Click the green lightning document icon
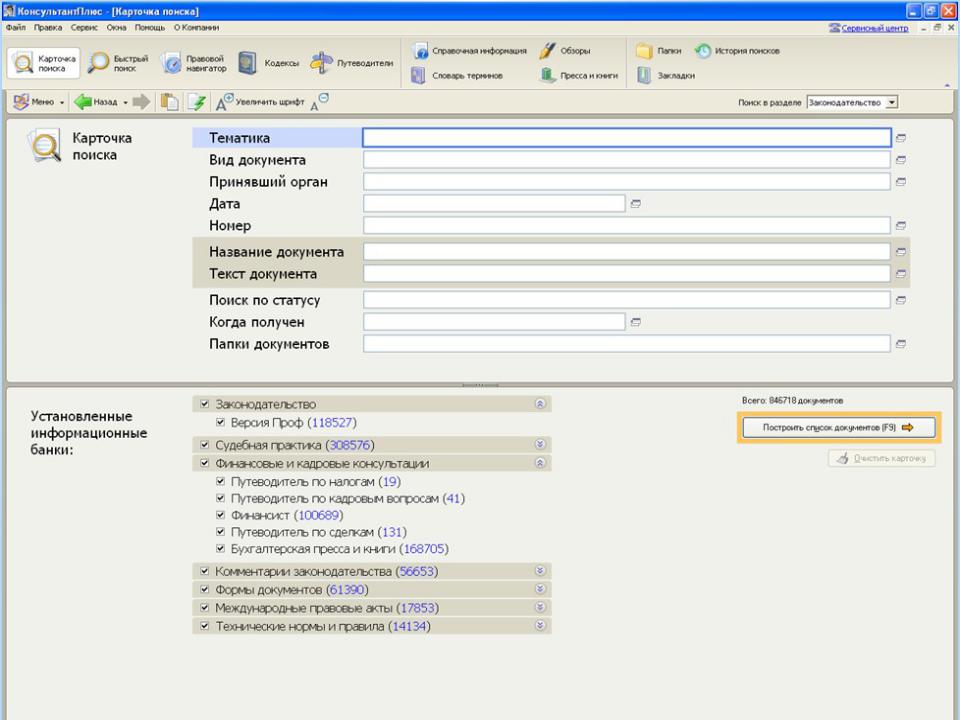 197,102
